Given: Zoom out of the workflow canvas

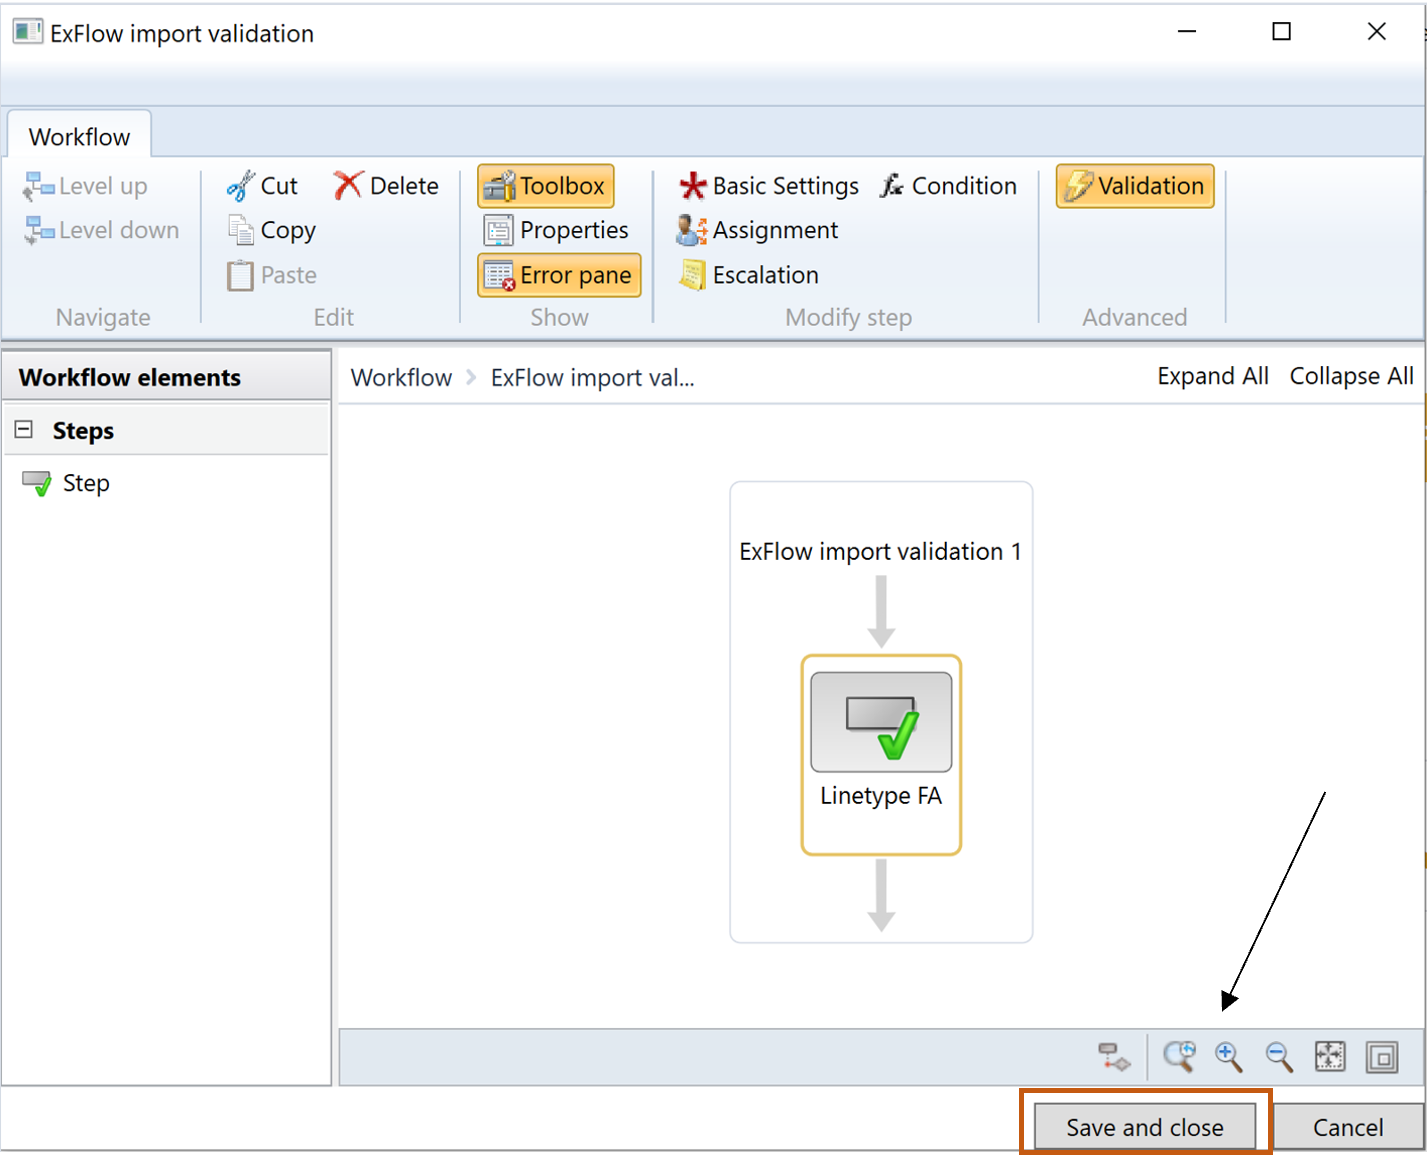Looking at the screenshot, I should [1279, 1057].
